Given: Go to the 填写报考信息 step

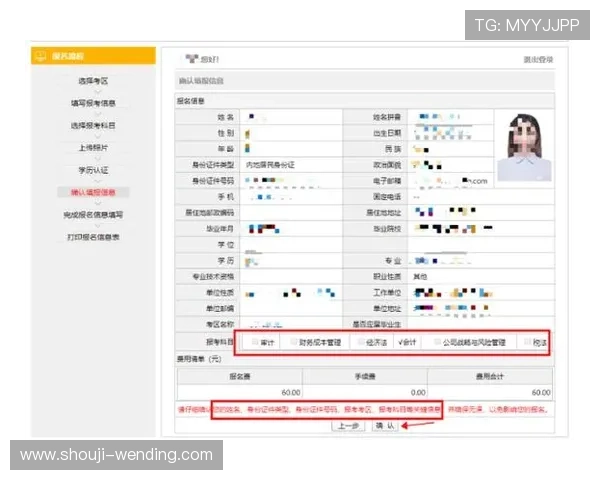Looking at the screenshot, I should tap(93, 103).
